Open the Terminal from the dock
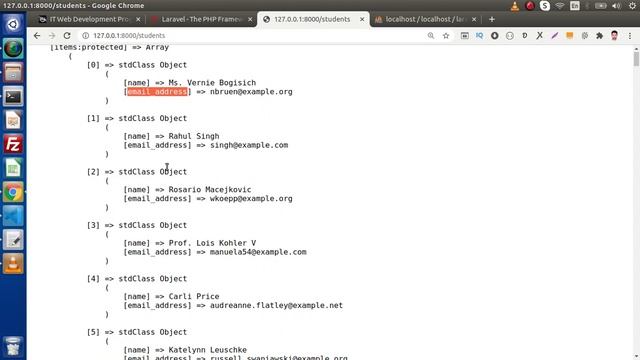Image resolution: width=640 pixels, height=360 pixels. [x=13, y=97]
